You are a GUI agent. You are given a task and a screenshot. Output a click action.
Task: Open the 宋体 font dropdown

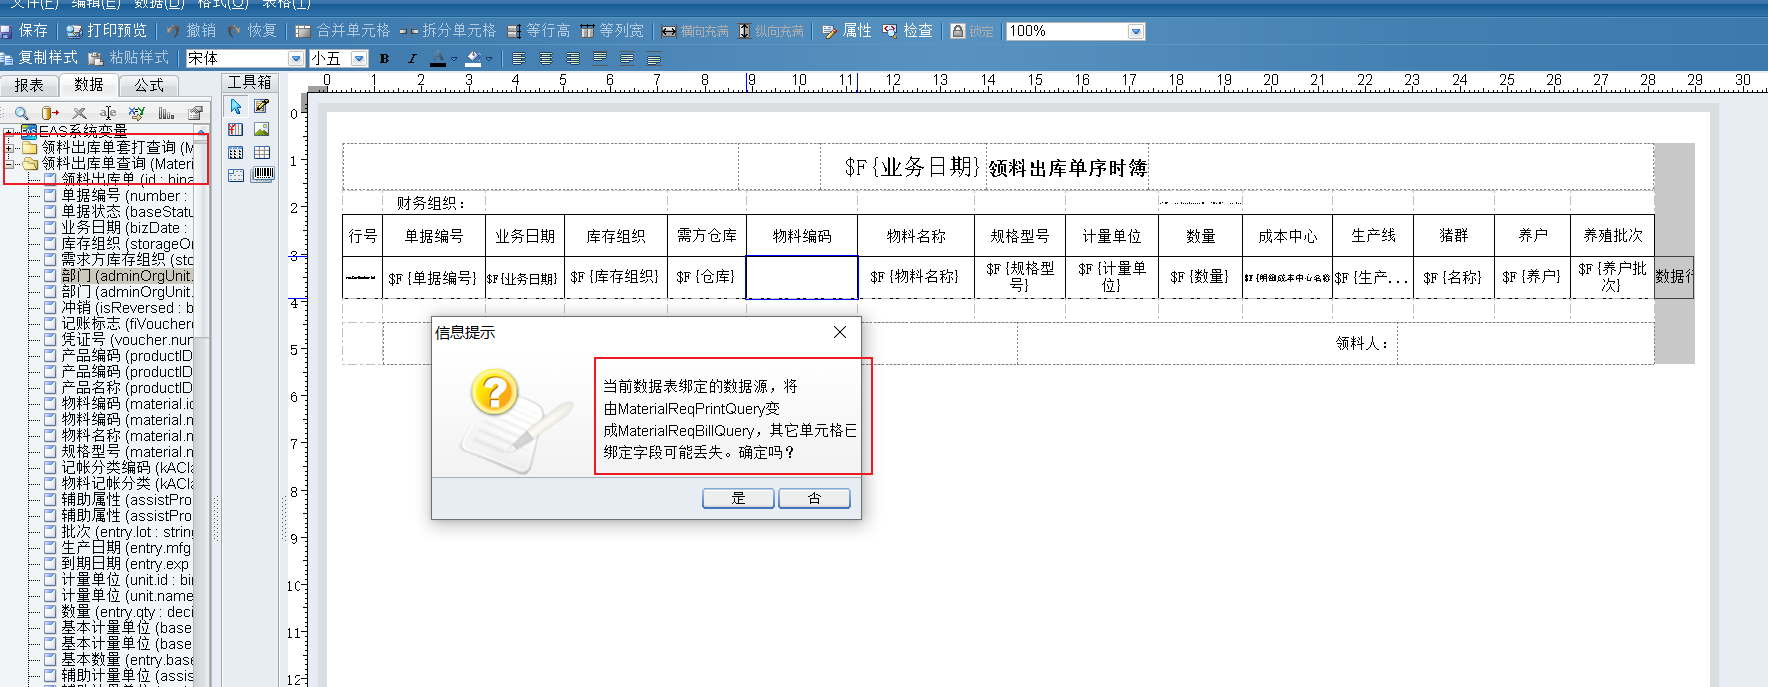[296, 59]
